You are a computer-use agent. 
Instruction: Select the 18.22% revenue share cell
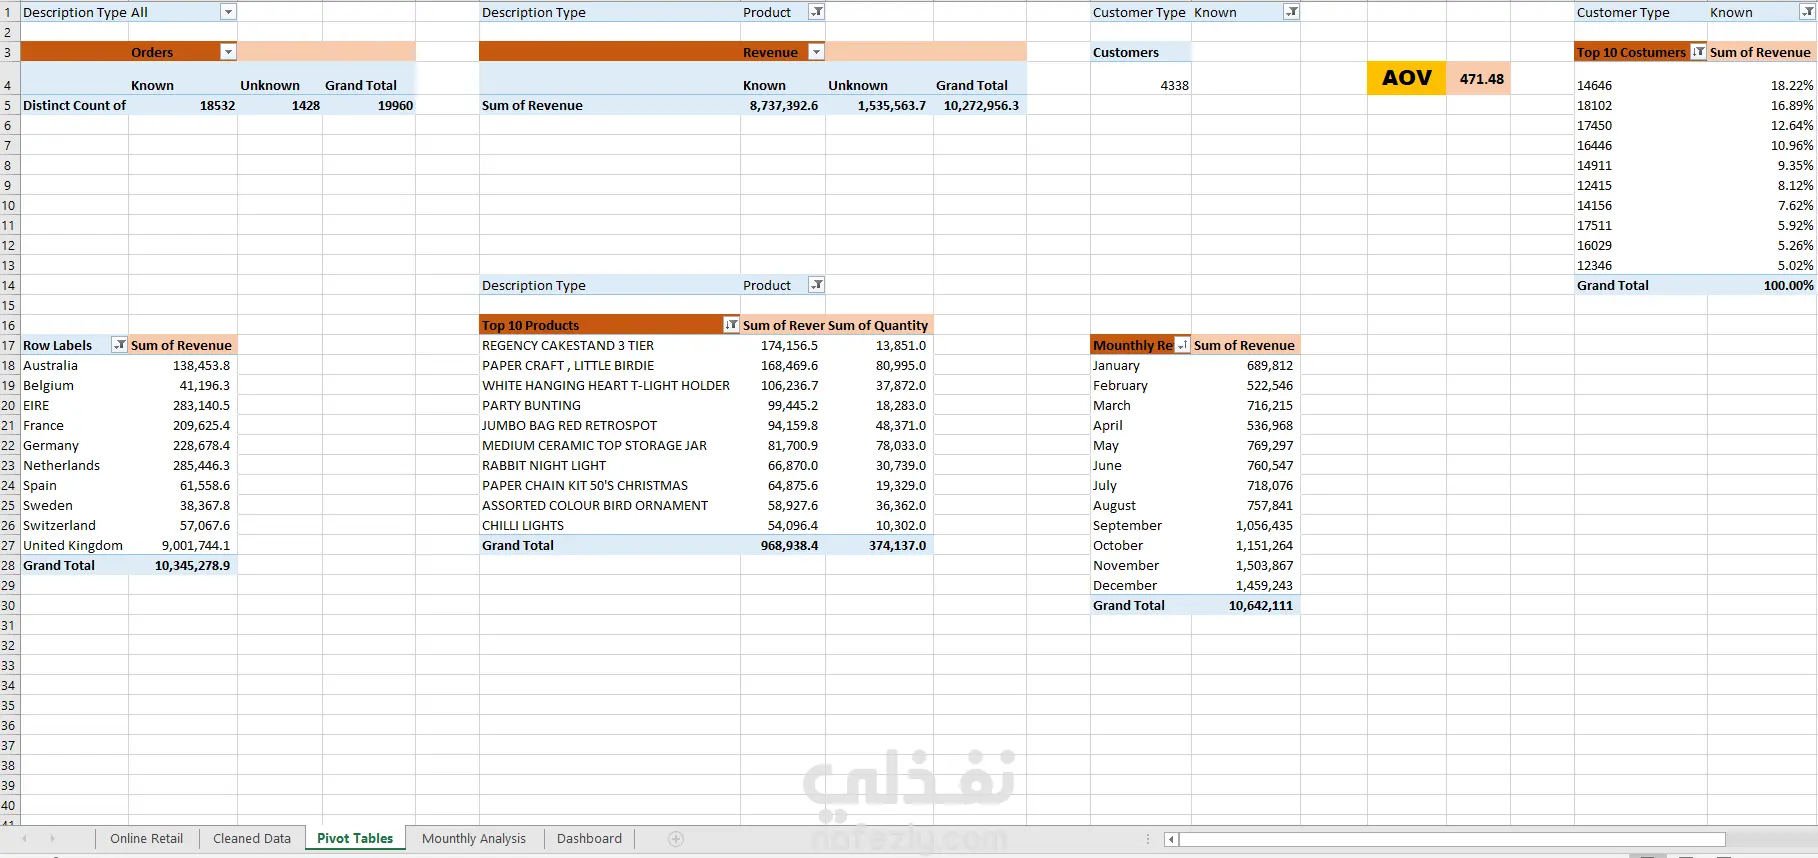coord(1761,85)
